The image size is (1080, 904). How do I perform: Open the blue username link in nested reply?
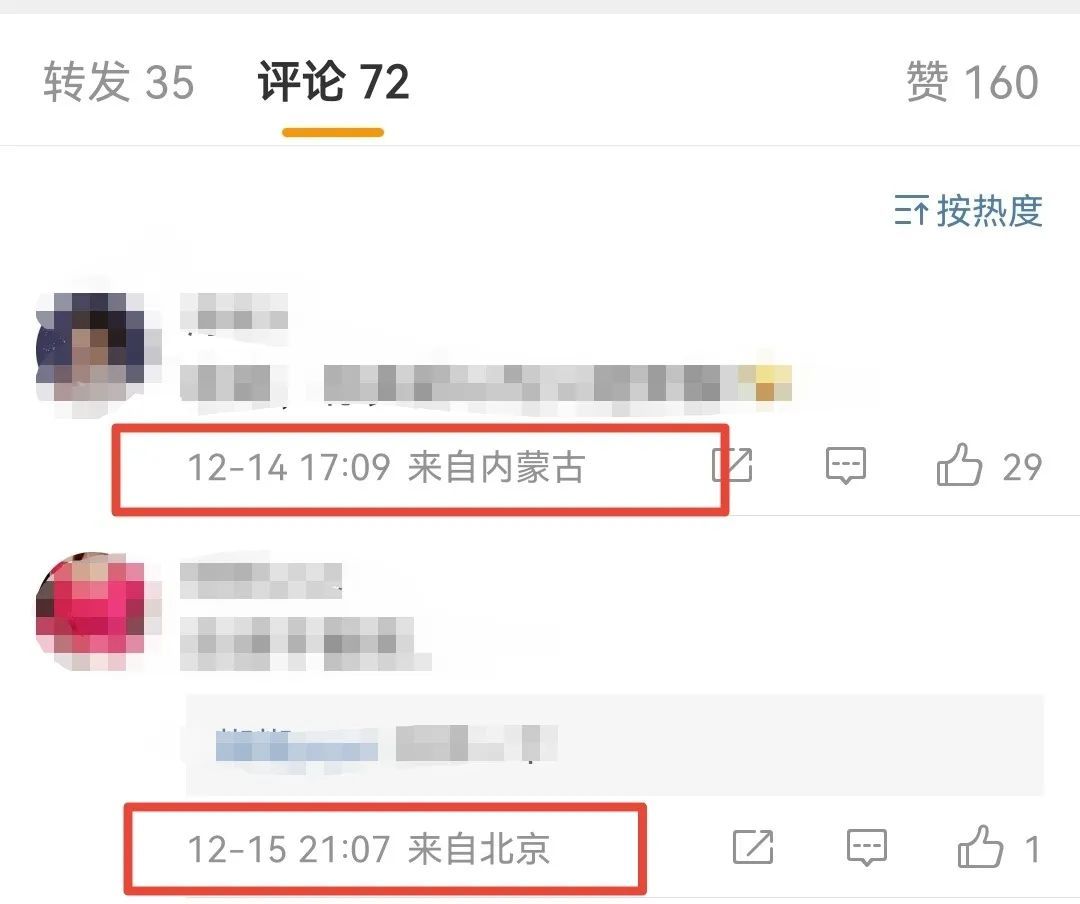tap(297, 744)
